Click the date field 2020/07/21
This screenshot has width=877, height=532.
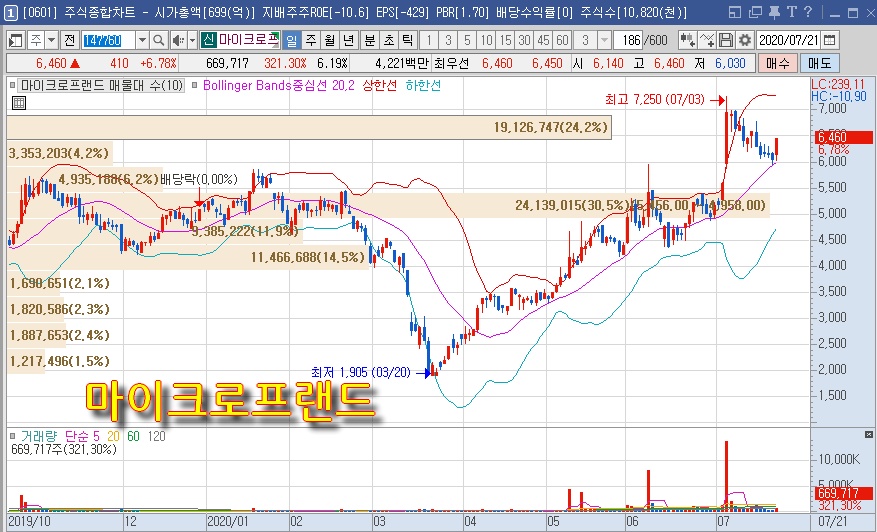click(789, 40)
